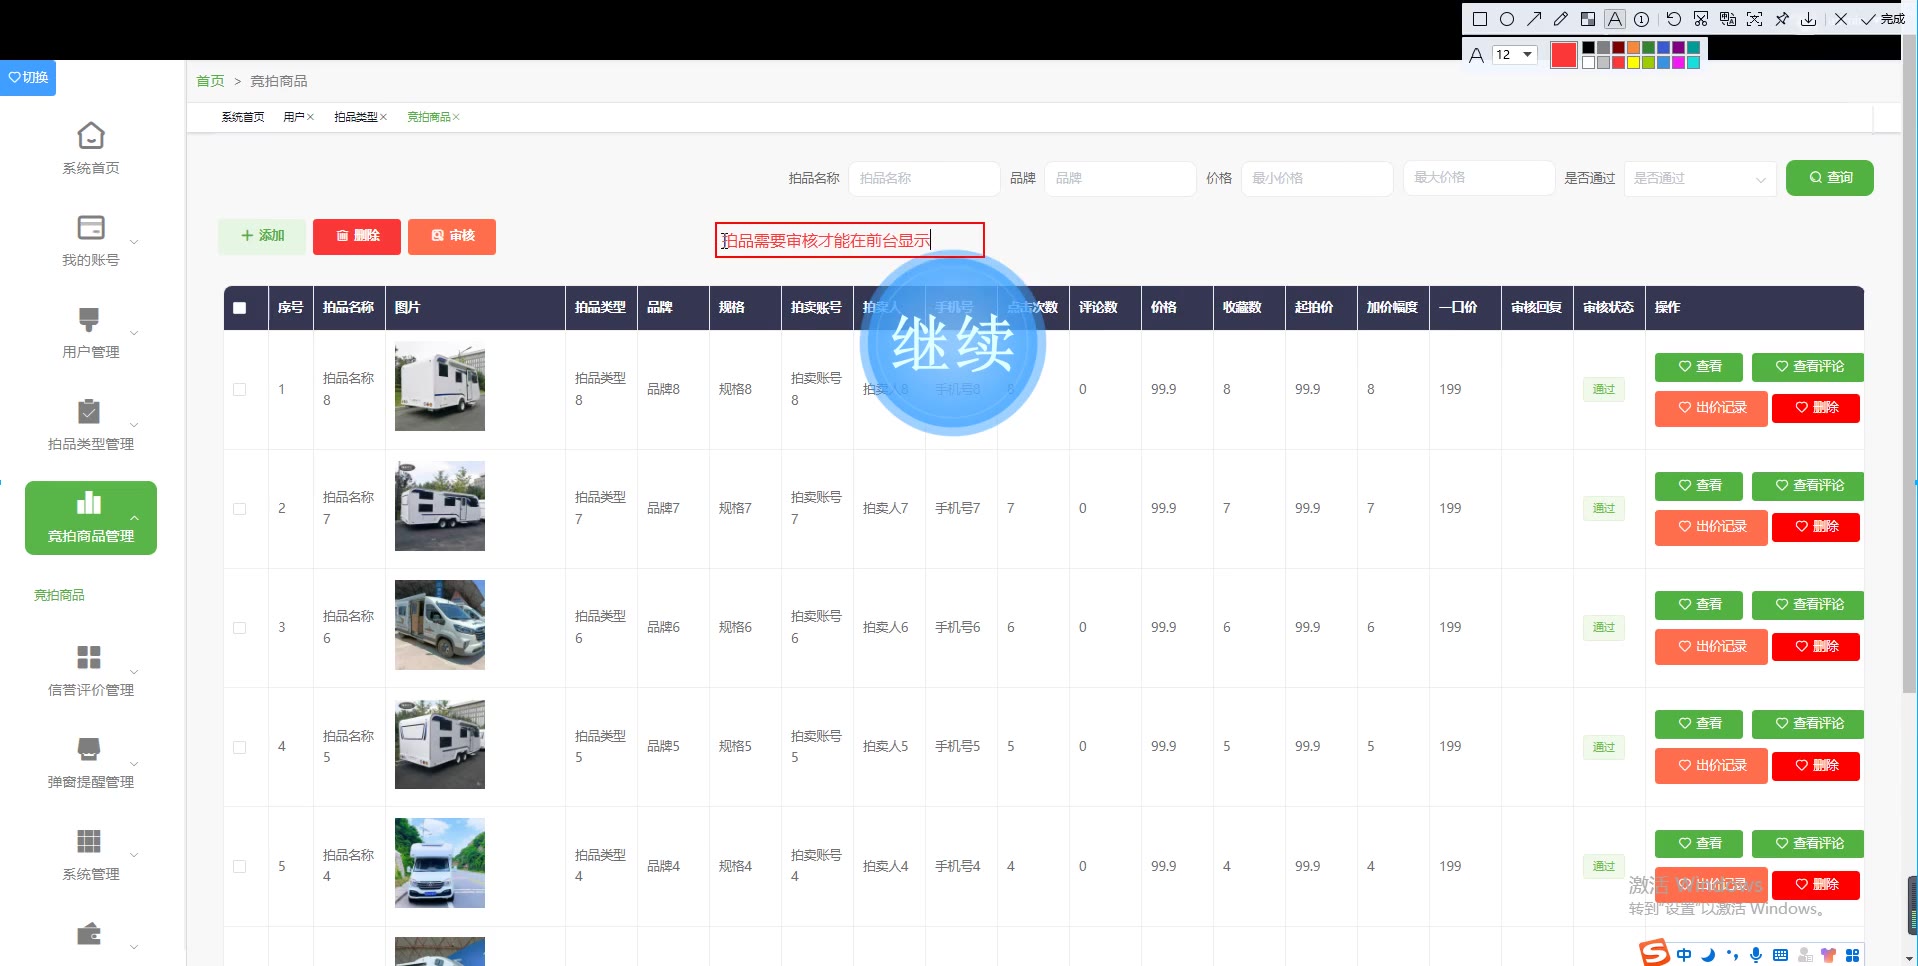
Task: Click 出价记录 for row 拍品名称6
Action: pos(1711,647)
